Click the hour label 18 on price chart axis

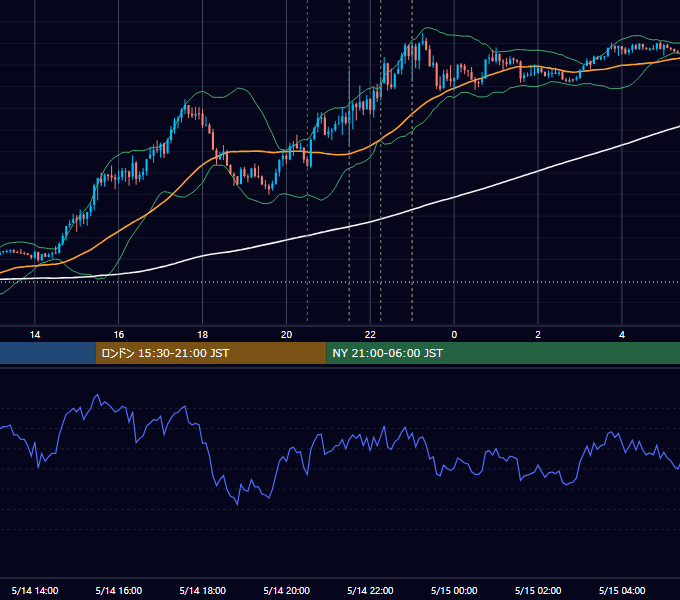click(203, 335)
